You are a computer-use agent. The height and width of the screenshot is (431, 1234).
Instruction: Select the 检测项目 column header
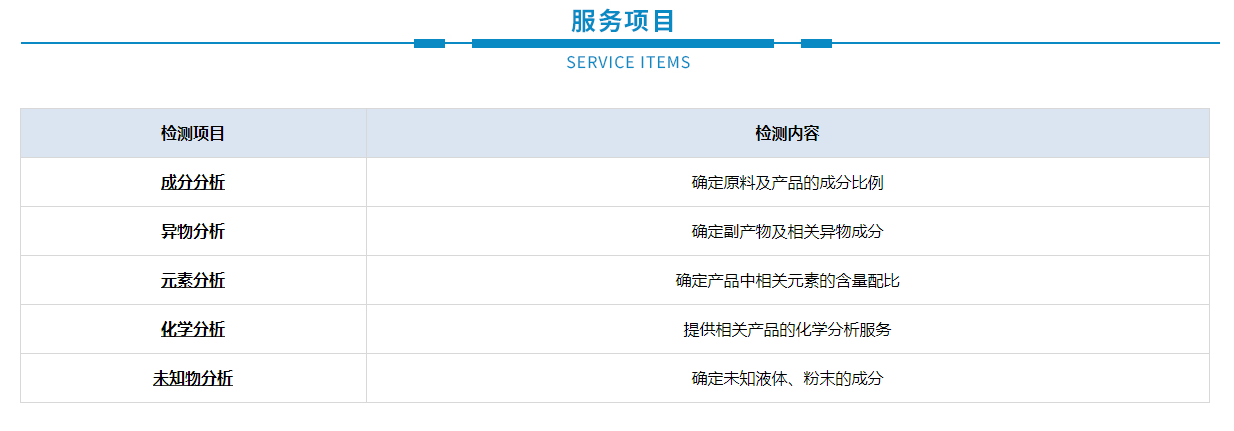coord(193,134)
